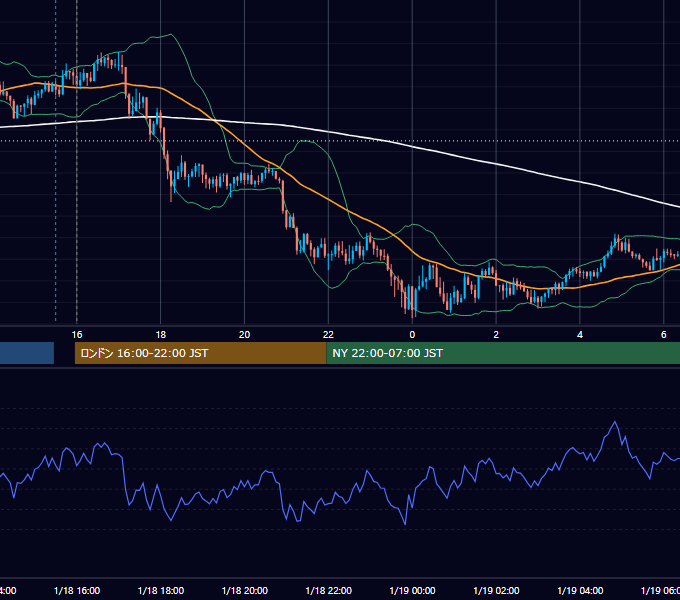Click the 18 hour label on price chart axis
This screenshot has height=600, width=680.
coord(160,335)
